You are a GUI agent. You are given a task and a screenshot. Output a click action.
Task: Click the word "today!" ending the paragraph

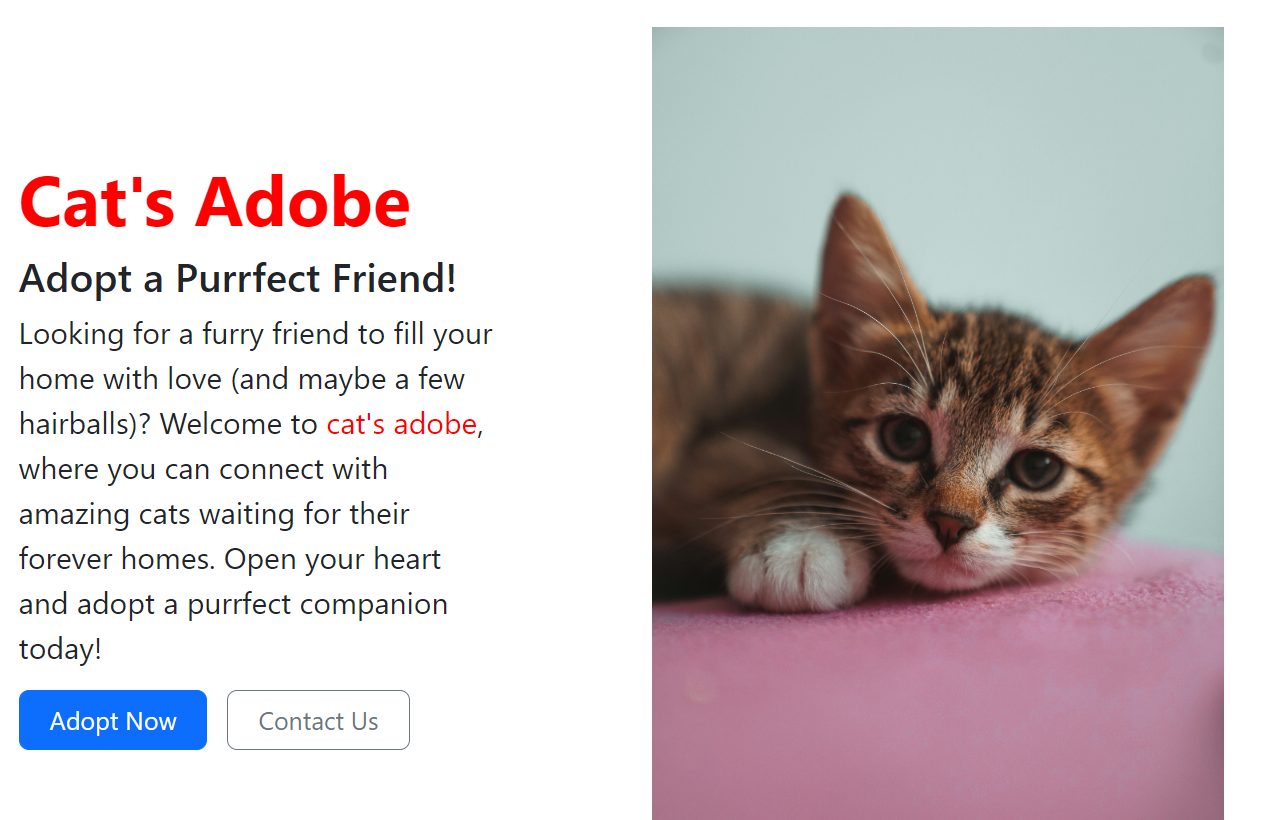[x=60, y=649]
